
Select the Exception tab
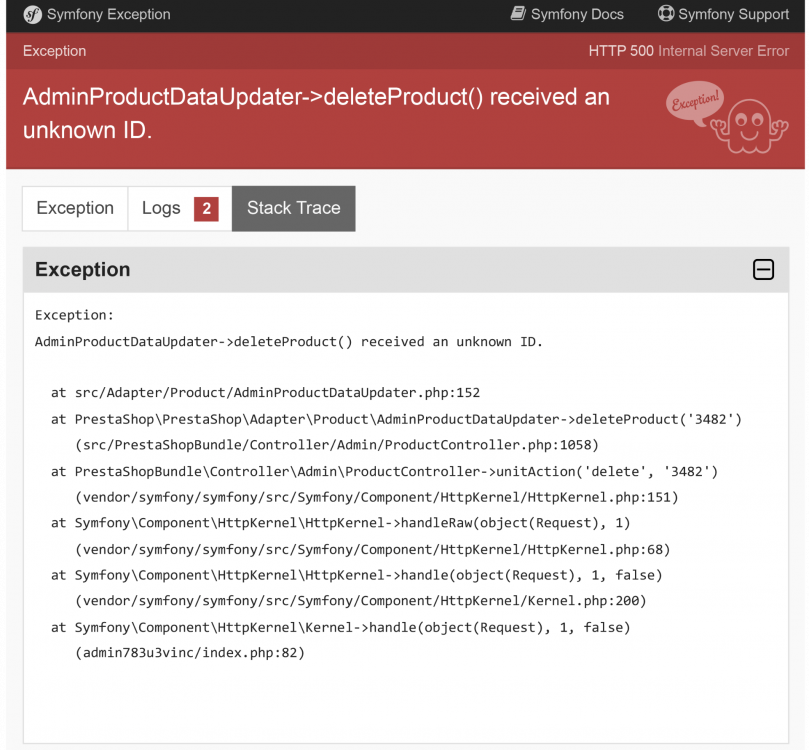click(74, 208)
